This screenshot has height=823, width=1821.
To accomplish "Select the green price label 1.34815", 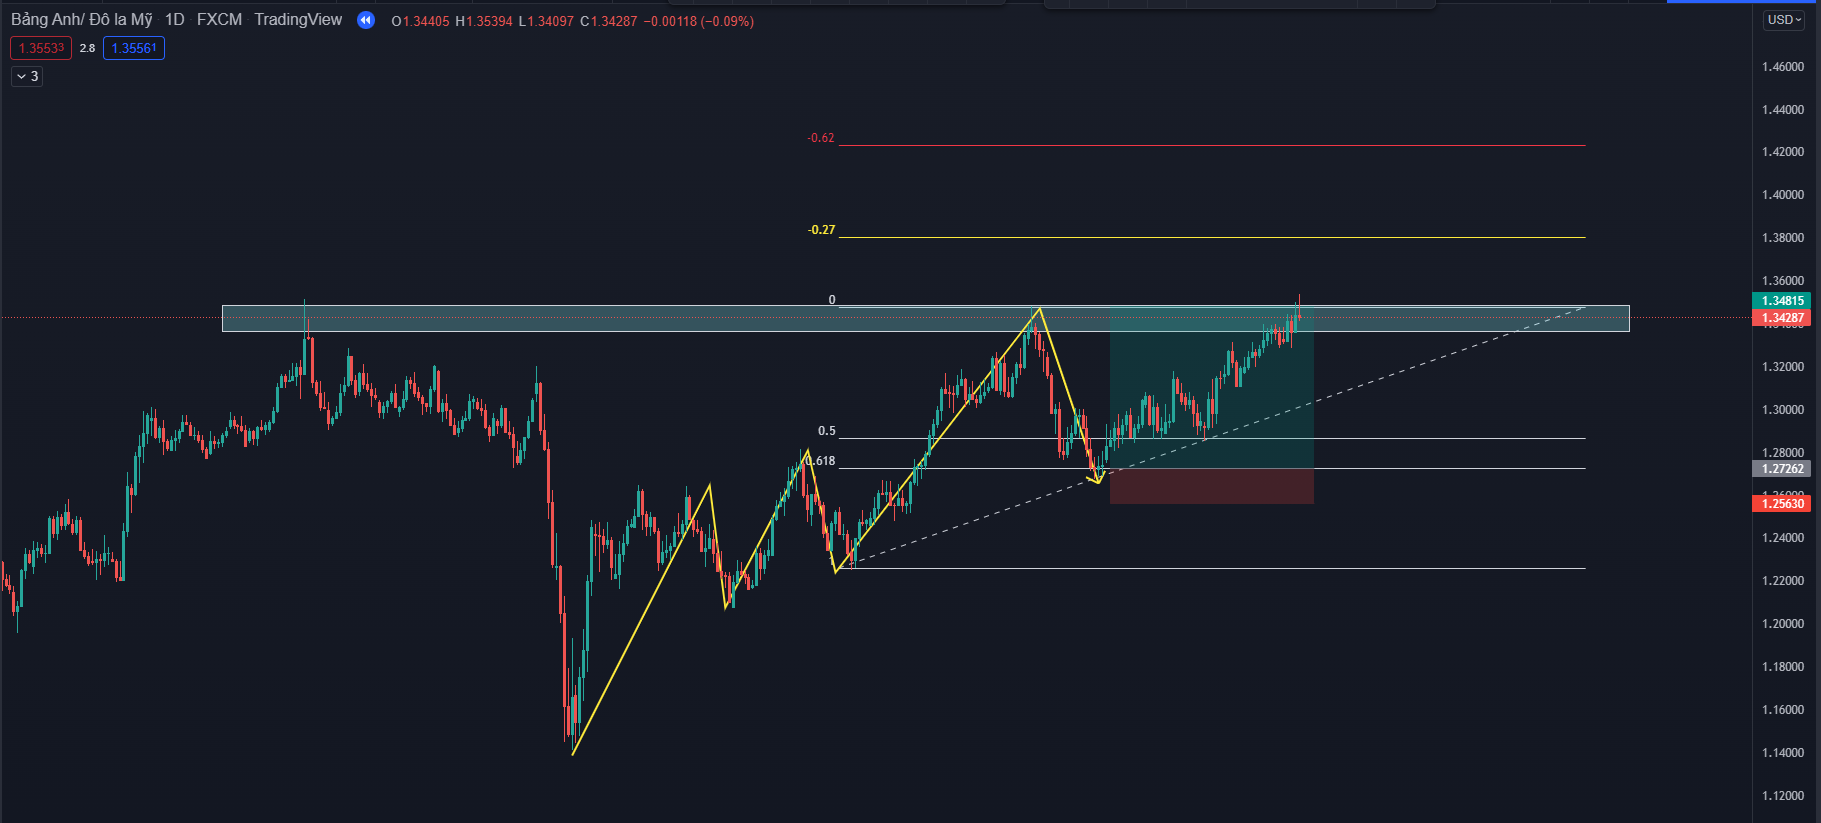I will [x=1782, y=300].
